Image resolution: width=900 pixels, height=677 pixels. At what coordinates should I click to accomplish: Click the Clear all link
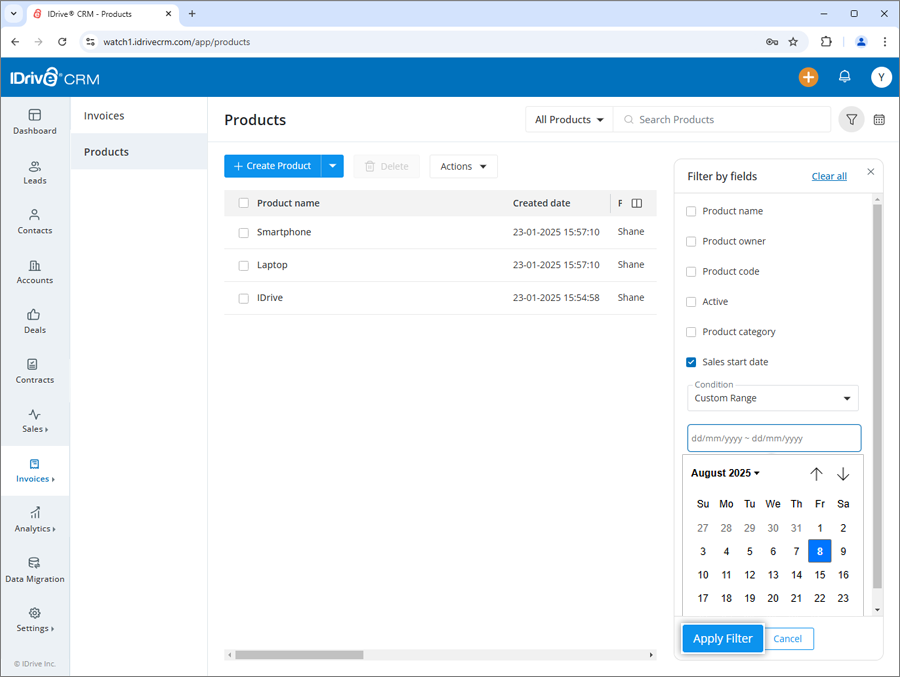pyautogui.click(x=829, y=175)
